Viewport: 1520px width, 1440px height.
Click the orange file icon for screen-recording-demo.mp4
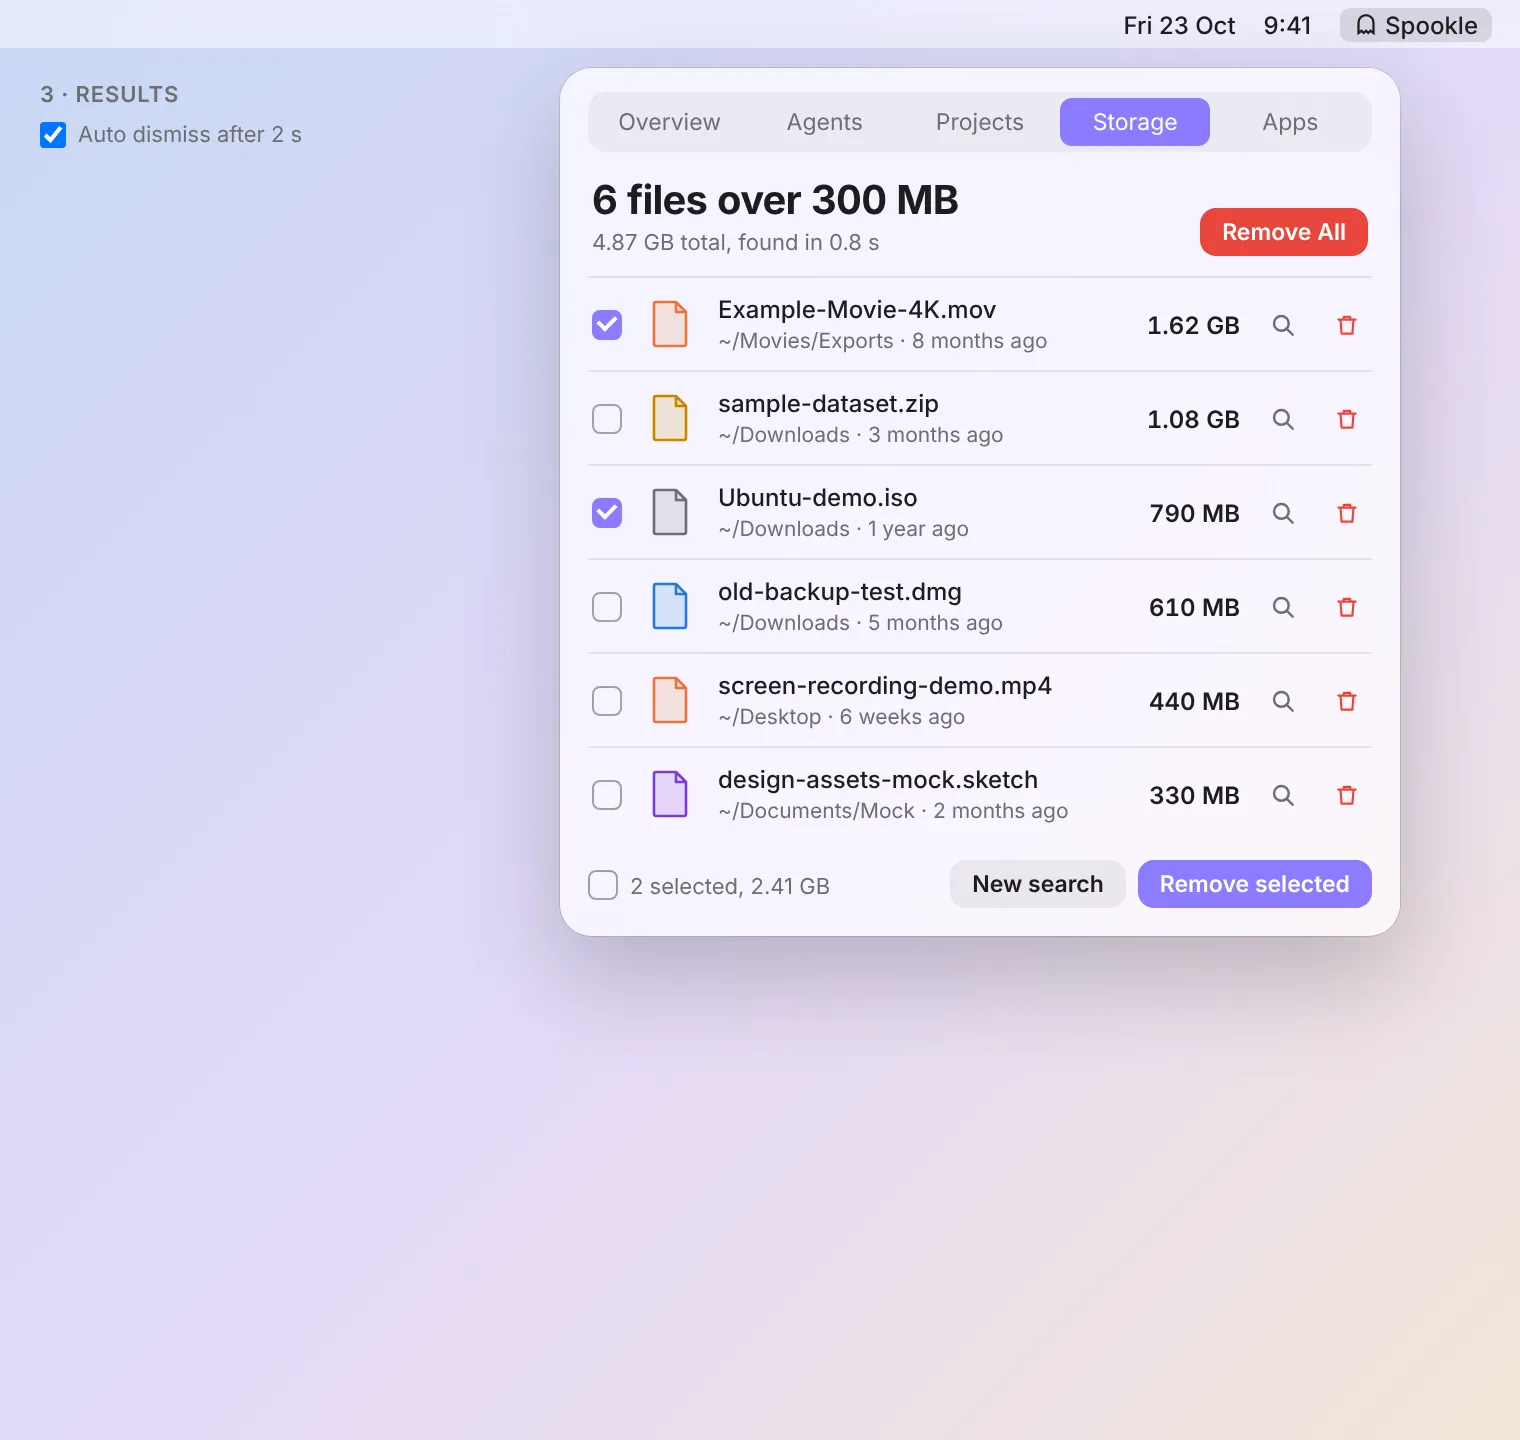(x=670, y=700)
